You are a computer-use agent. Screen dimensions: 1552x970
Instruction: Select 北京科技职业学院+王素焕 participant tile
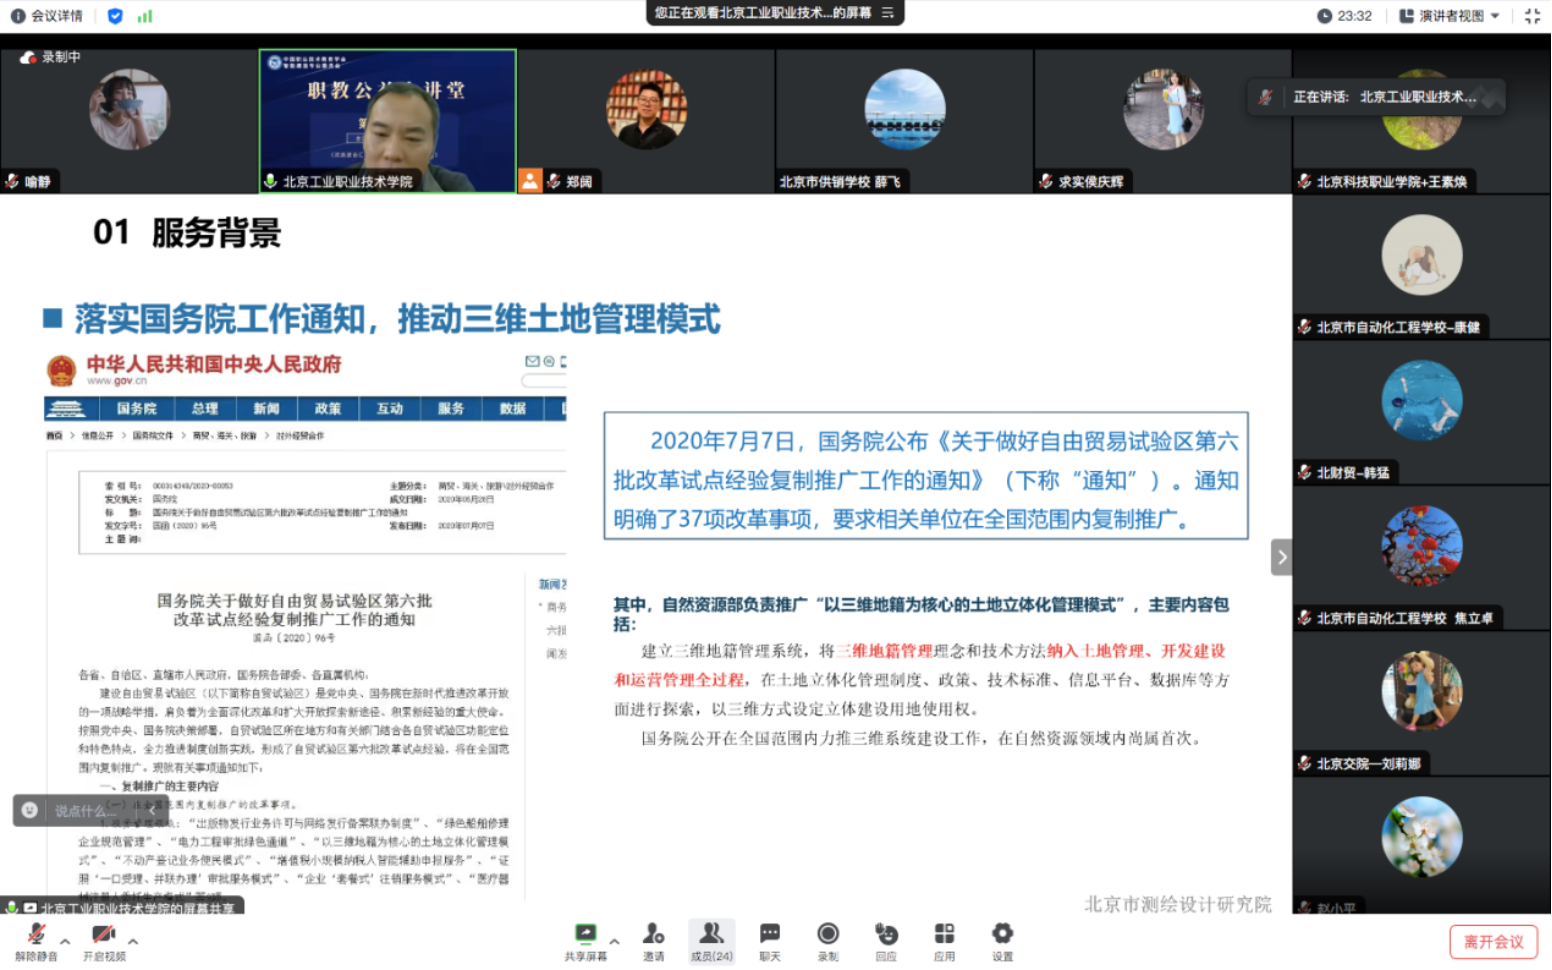tap(1422, 120)
